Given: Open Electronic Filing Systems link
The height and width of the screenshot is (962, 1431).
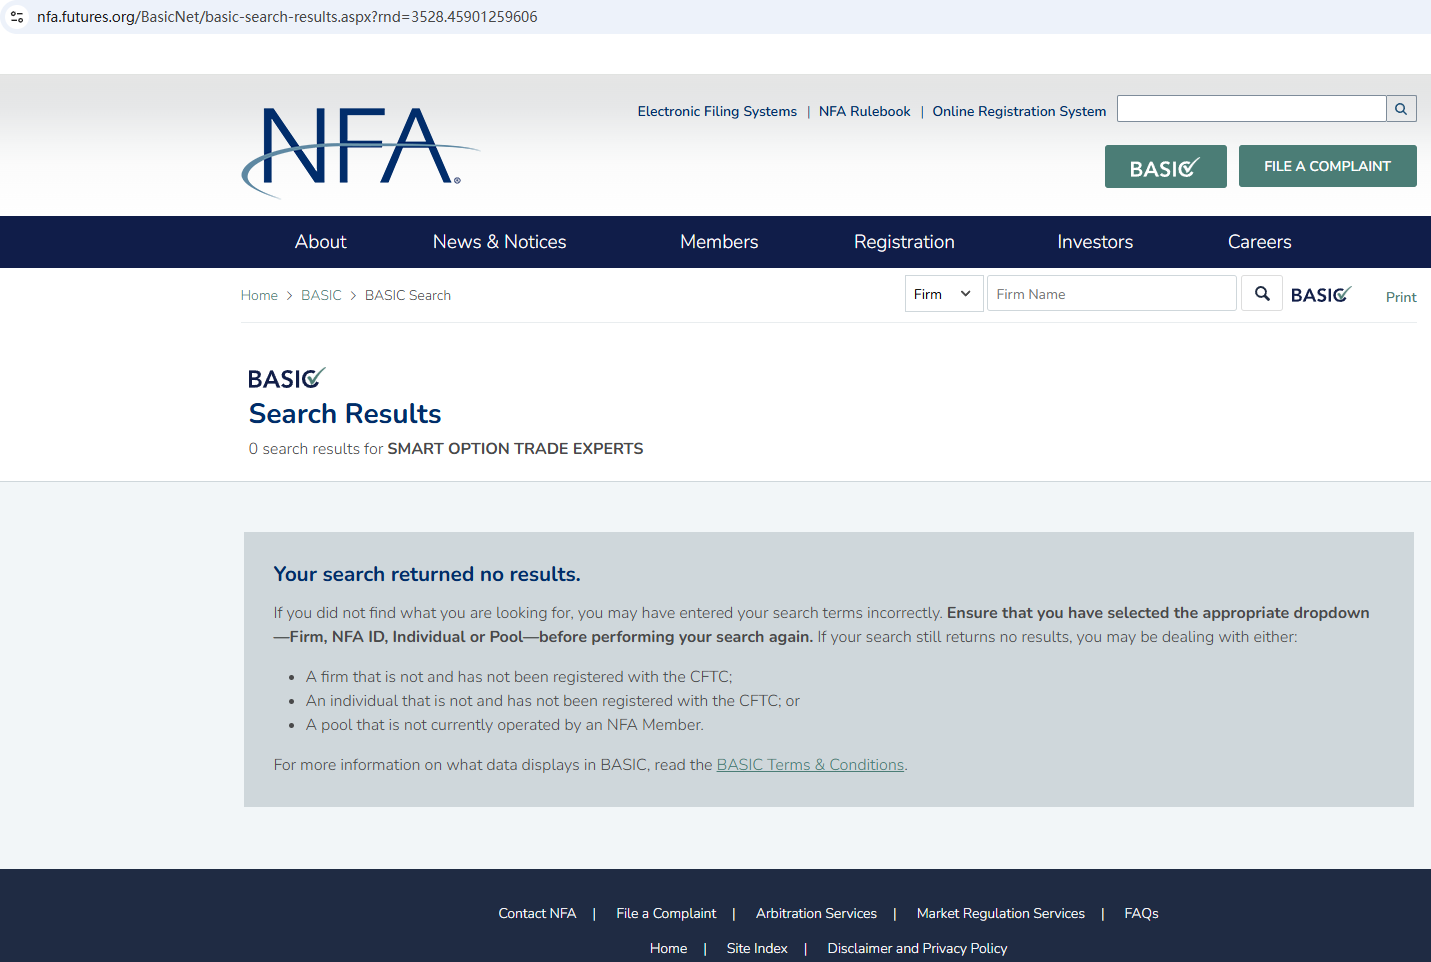Looking at the screenshot, I should (717, 111).
